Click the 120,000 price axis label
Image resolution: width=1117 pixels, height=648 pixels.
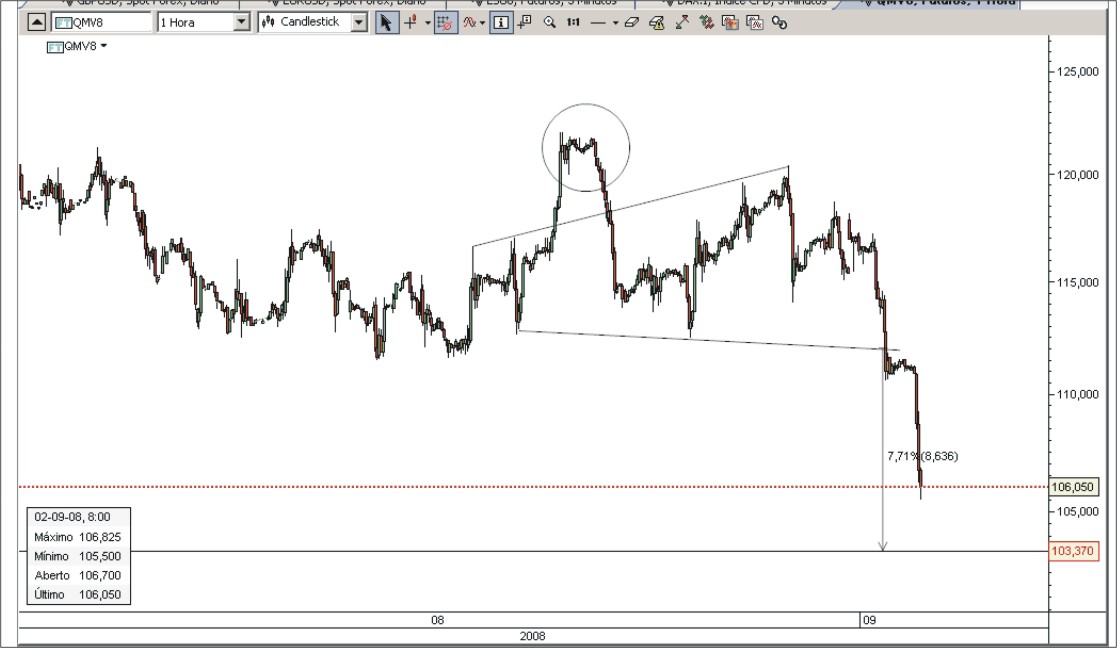point(1078,175)
